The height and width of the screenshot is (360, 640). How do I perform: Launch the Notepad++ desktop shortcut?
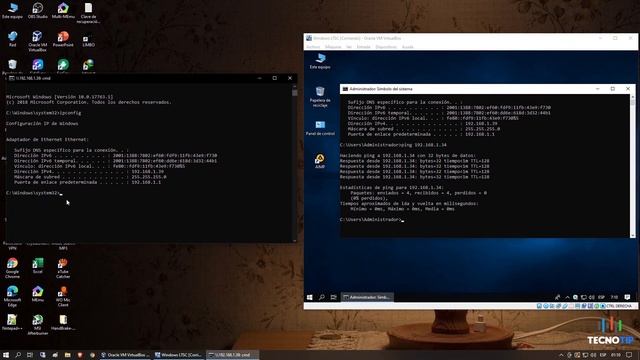click(12, 322)
